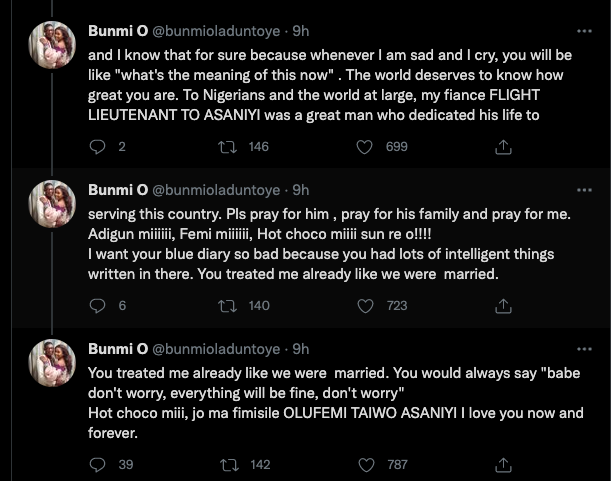Viewport: 611px width, 481px height.
Task: Like the tweet with 699 likes
Action: (367, 147)
